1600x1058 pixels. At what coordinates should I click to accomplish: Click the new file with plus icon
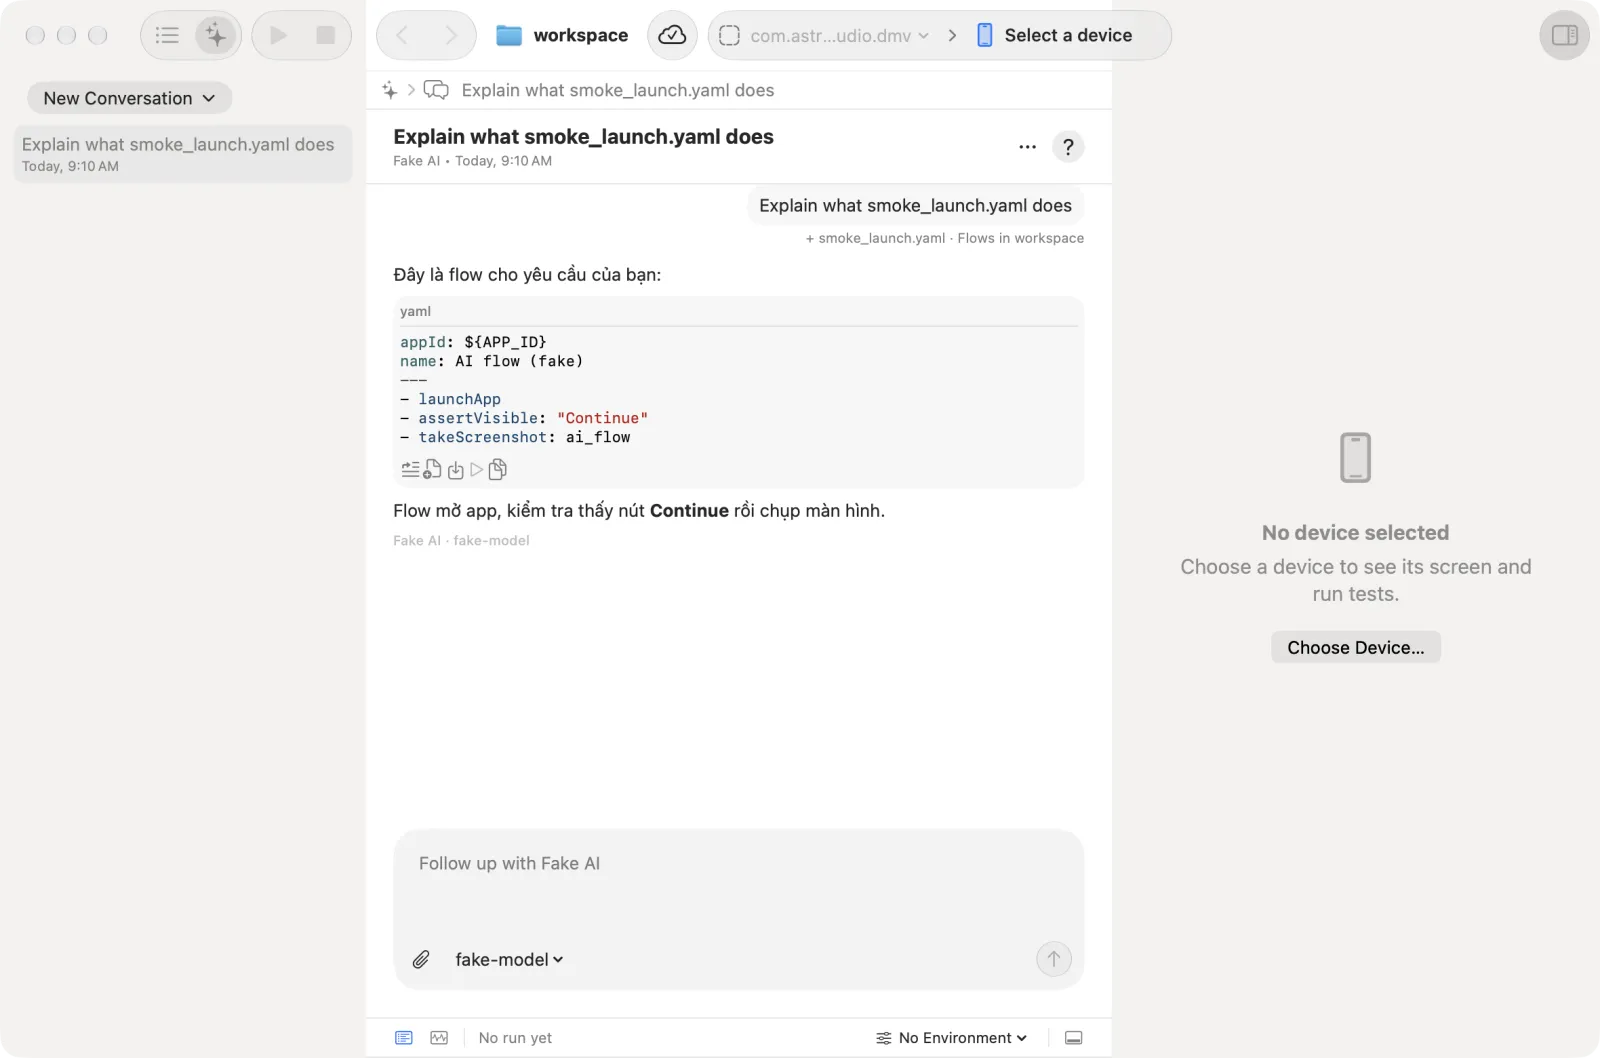pyautogui.click(x=432, y=469)
